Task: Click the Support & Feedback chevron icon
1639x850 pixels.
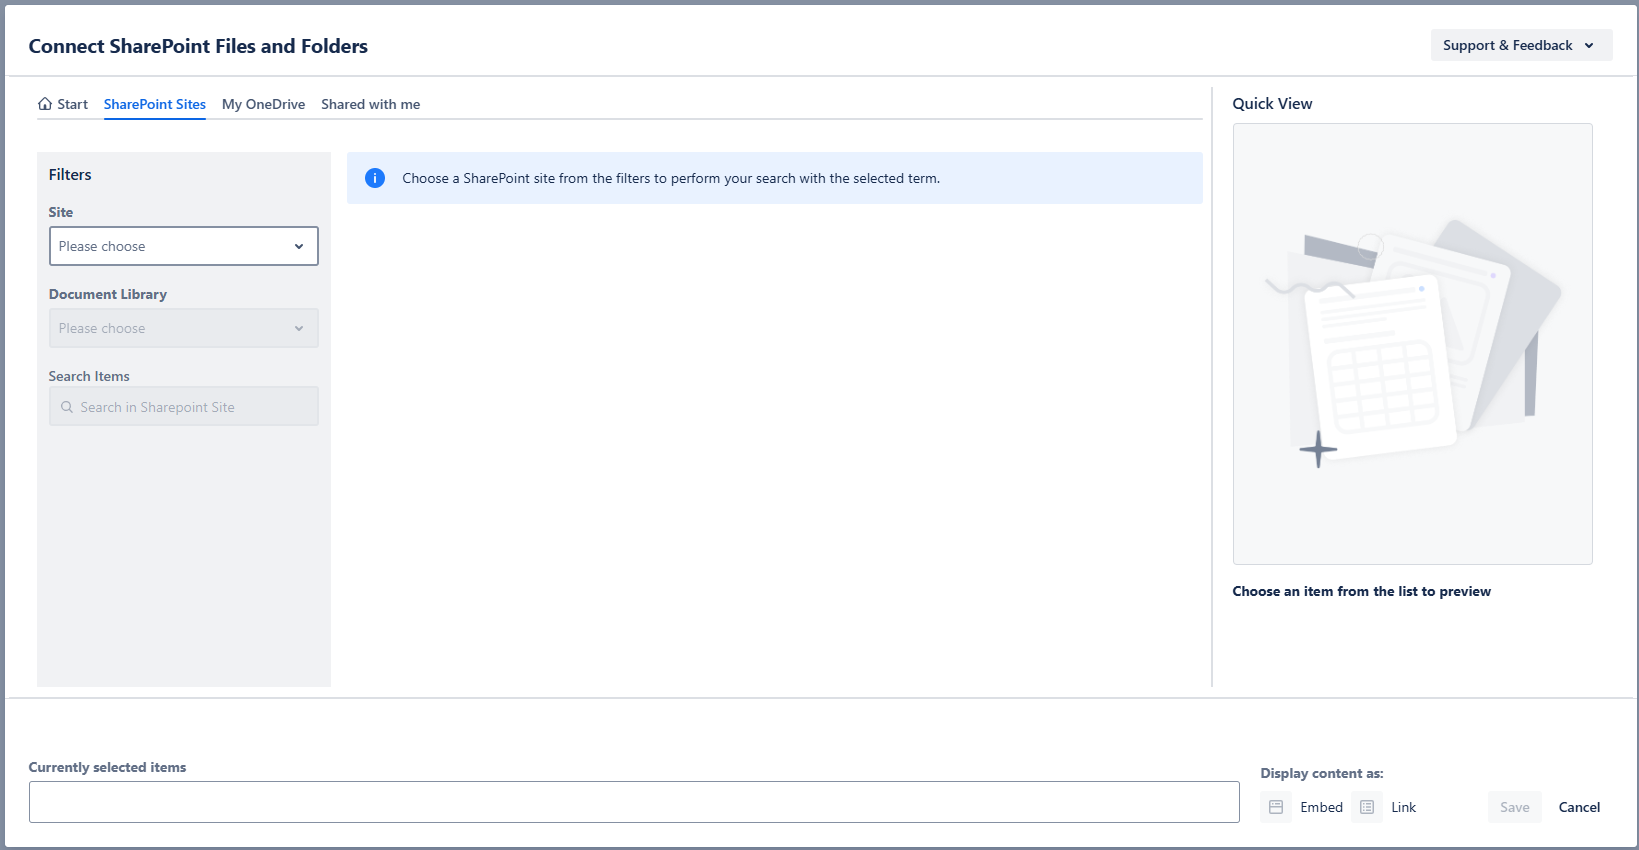Action: [1589, 46]
